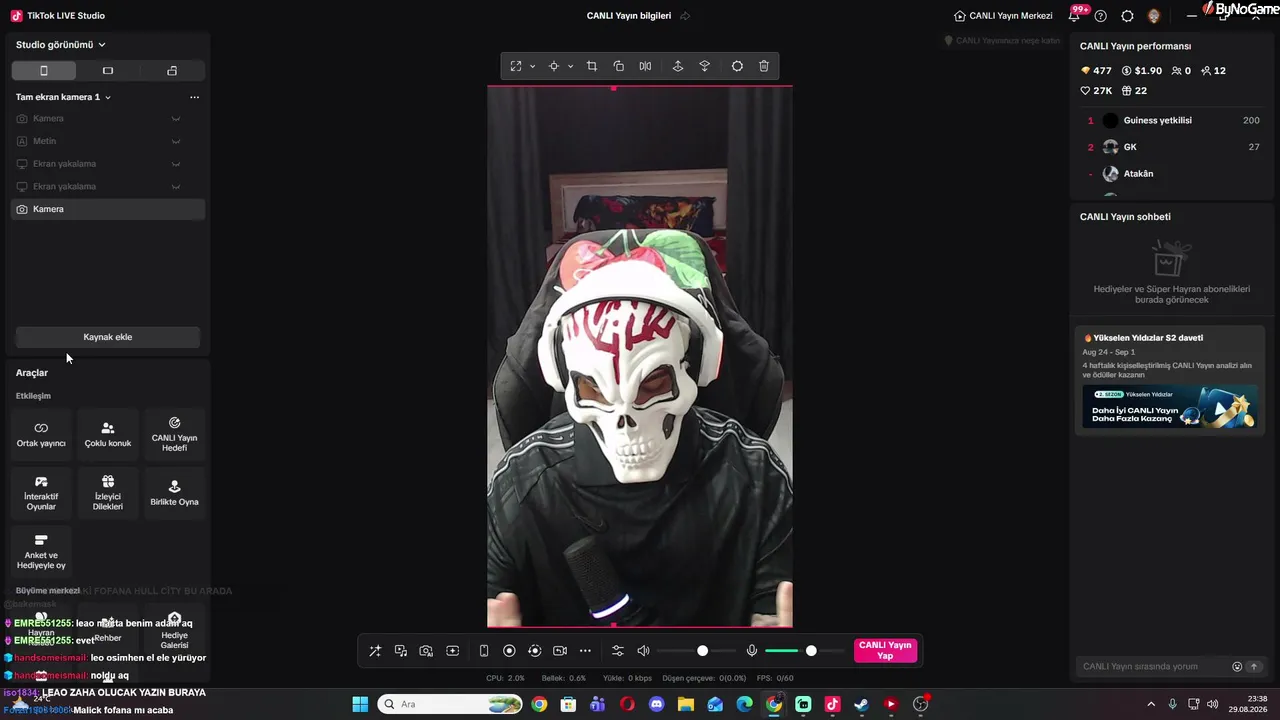
Task: Click the virtual camera icon
Action: (x=560, y=651)
